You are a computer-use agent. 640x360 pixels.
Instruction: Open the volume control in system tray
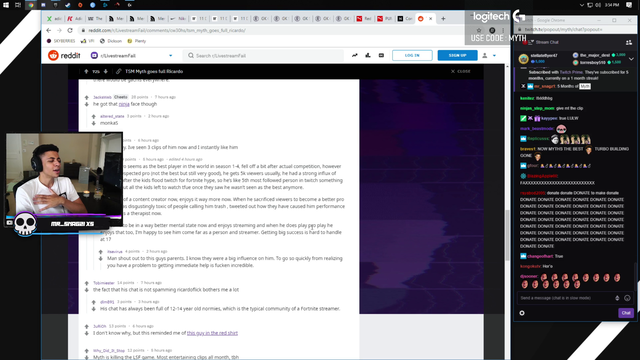[598, 5]
